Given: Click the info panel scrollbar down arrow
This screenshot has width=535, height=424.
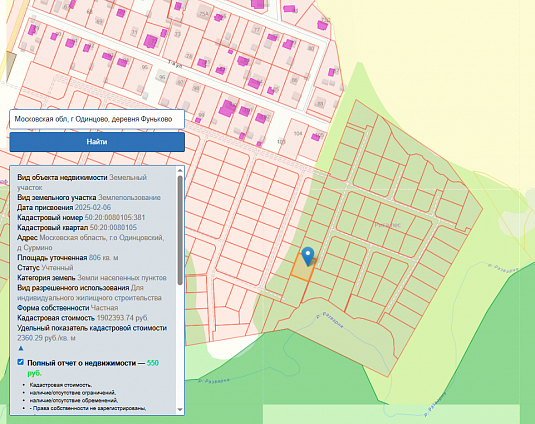Looking at the screenshot, I should point(180,410).
